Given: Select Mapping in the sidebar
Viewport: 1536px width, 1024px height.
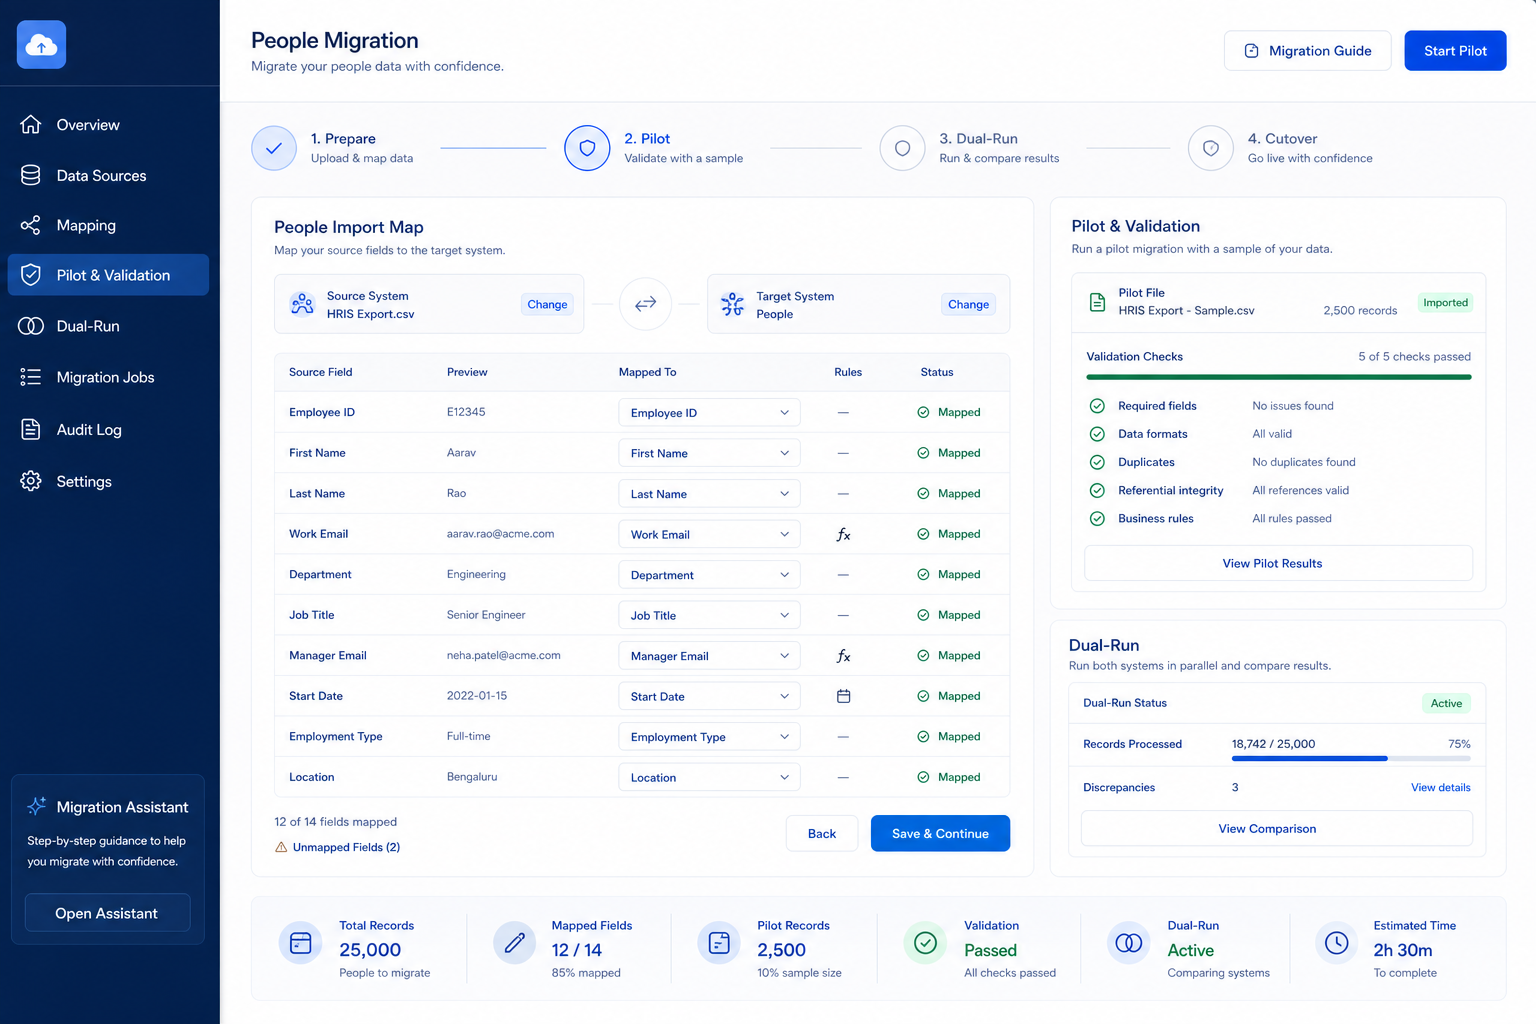Looking at the screenshot, I should pyautogui.click(x=108, y=225).
